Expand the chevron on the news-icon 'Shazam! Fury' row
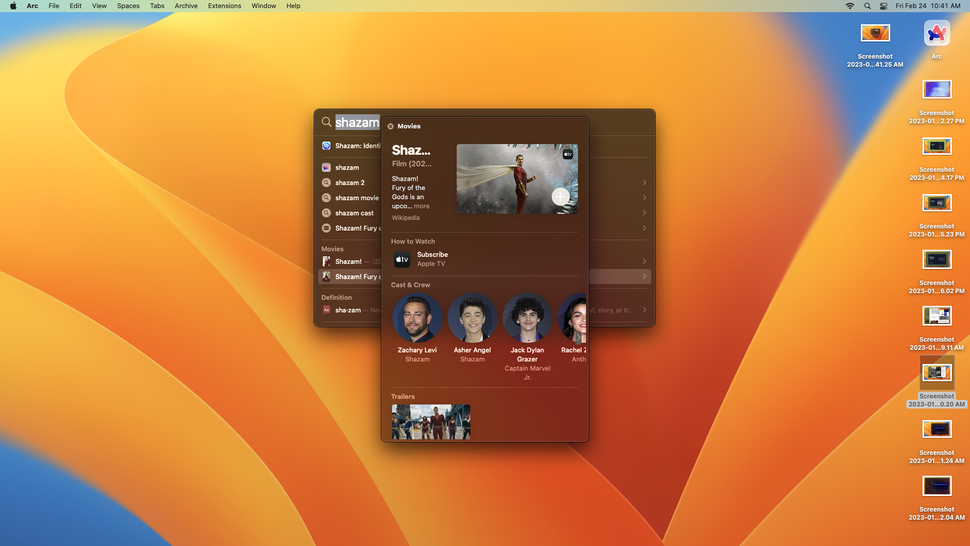This screenshot has width=970, height=546. click(x=644, y=228)
